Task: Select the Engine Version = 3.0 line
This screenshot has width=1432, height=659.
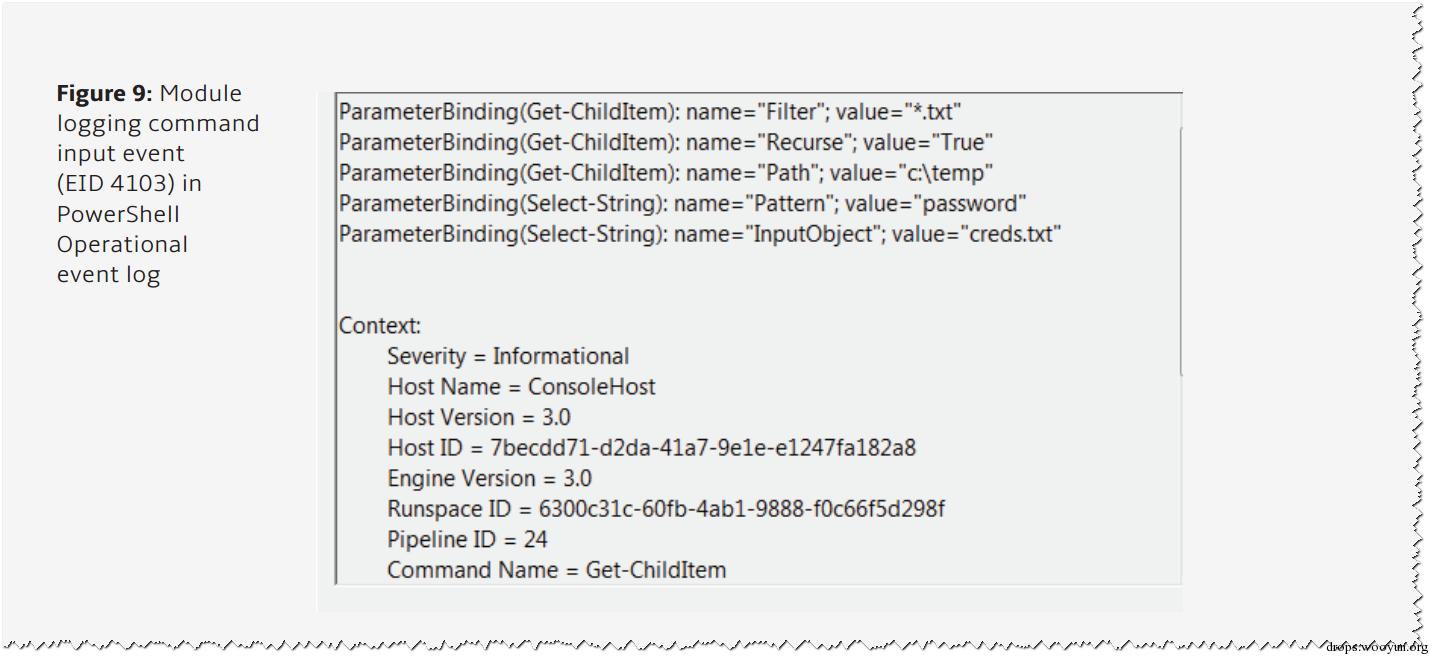Action: point(489,478)
